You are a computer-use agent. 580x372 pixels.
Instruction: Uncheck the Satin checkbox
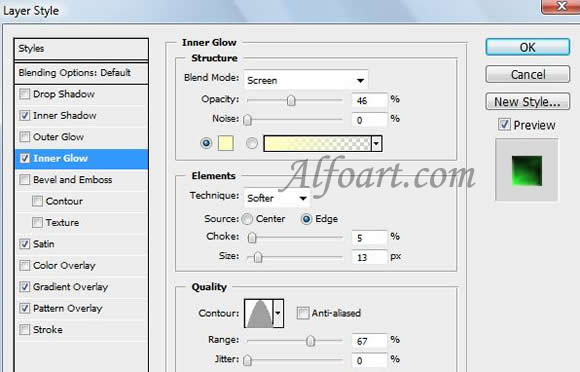(24, 244)
